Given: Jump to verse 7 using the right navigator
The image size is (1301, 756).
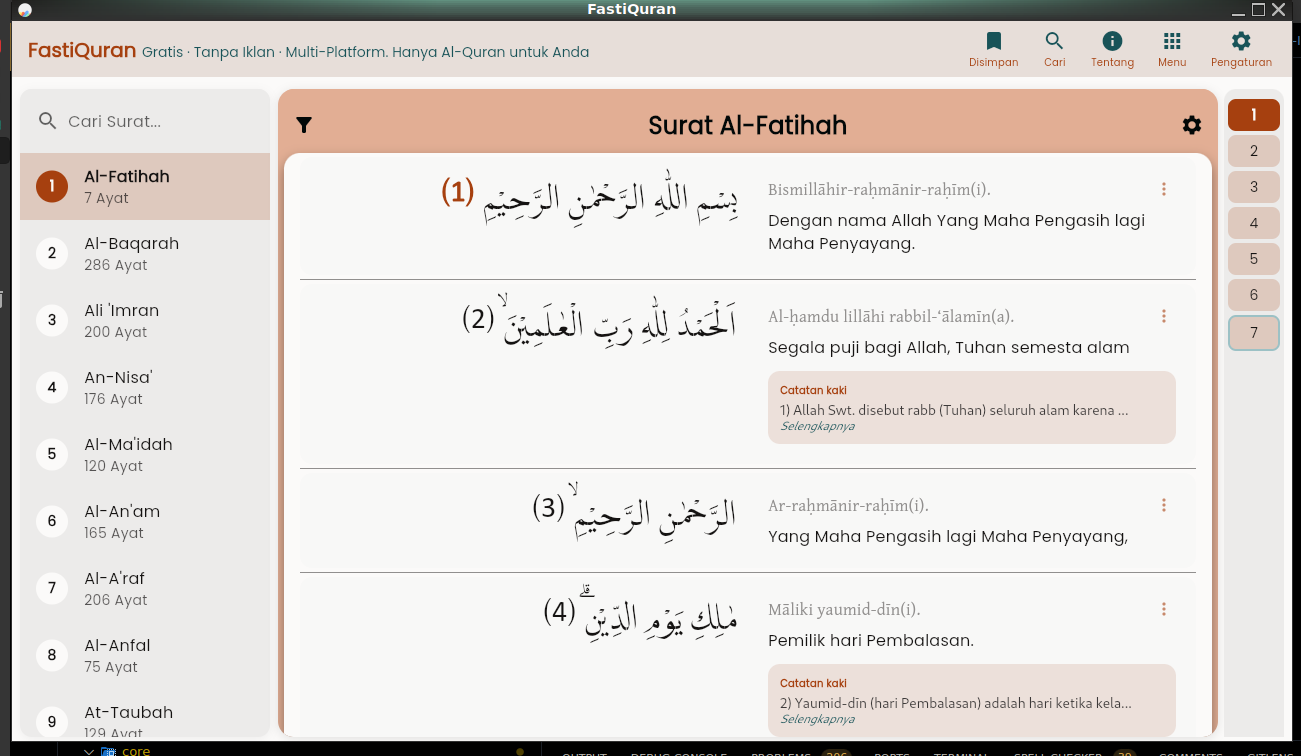Looking at the screenshot, I should [x=1253, y=332].
